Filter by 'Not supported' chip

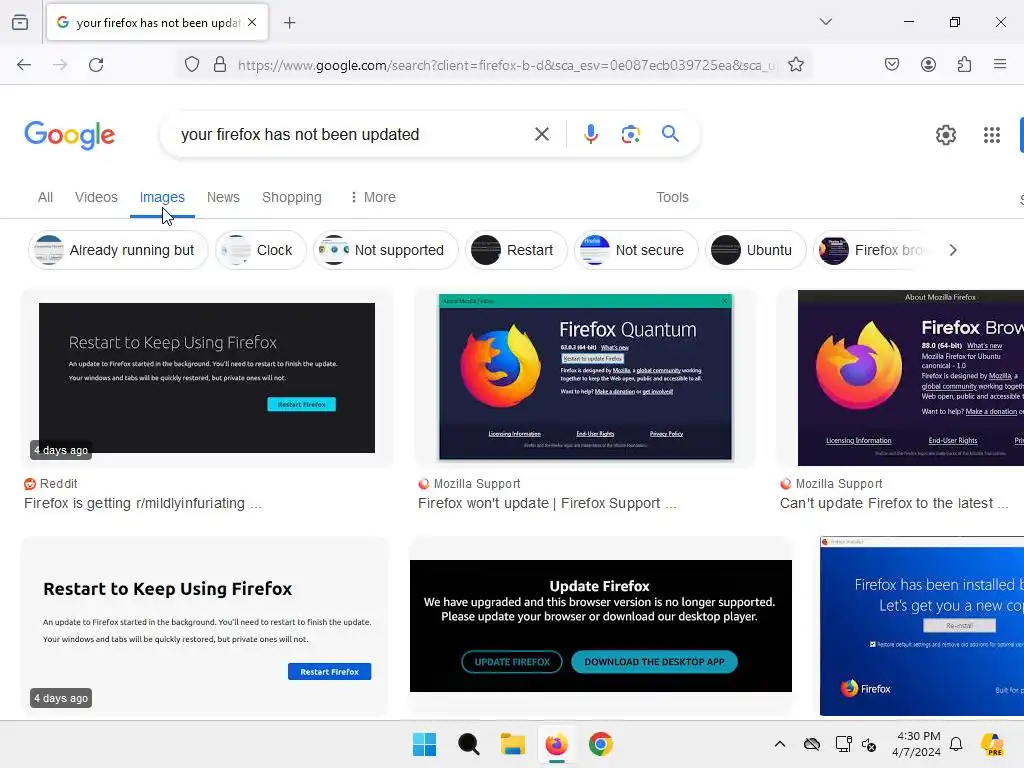(x=385, y=250)
